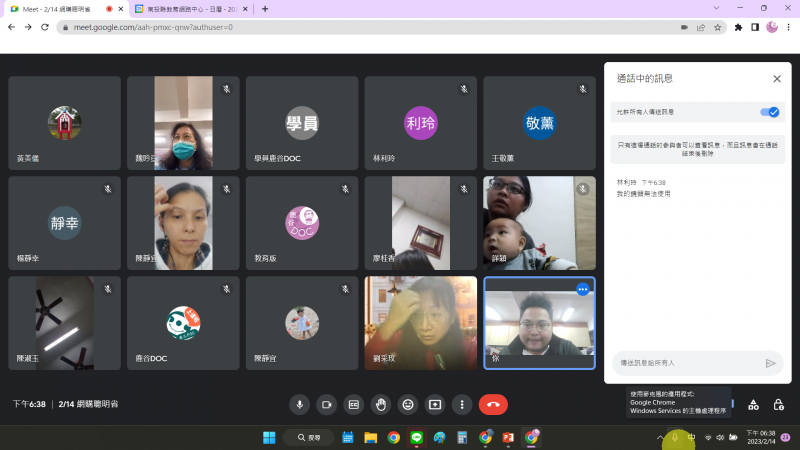Open File Explorer from taskbar
The image size is (800, 450).
click(x=370, y=437)
